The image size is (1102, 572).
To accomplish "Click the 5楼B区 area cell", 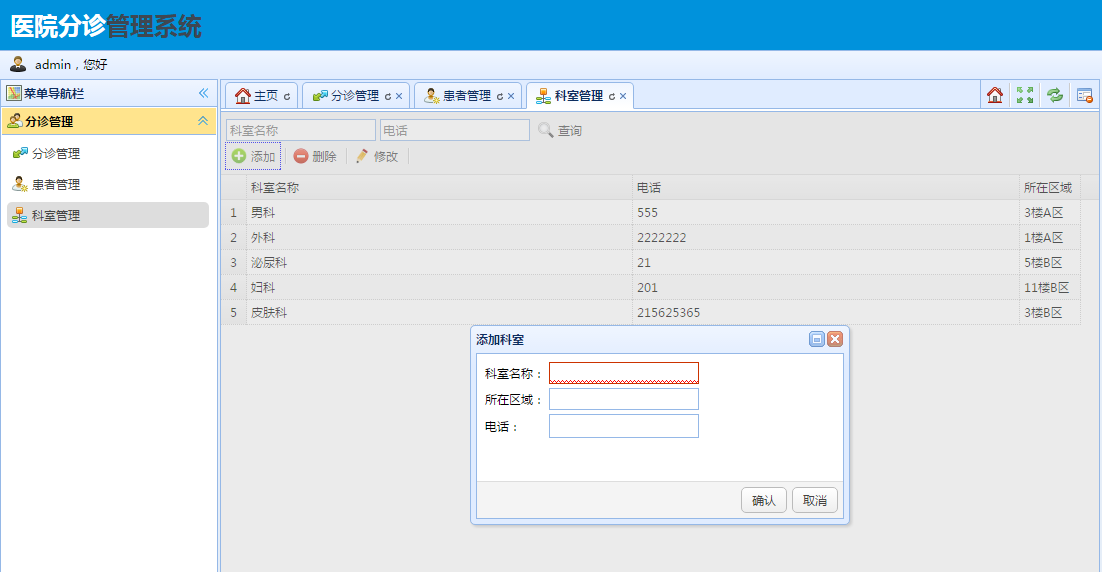I will pos(1050,262).
